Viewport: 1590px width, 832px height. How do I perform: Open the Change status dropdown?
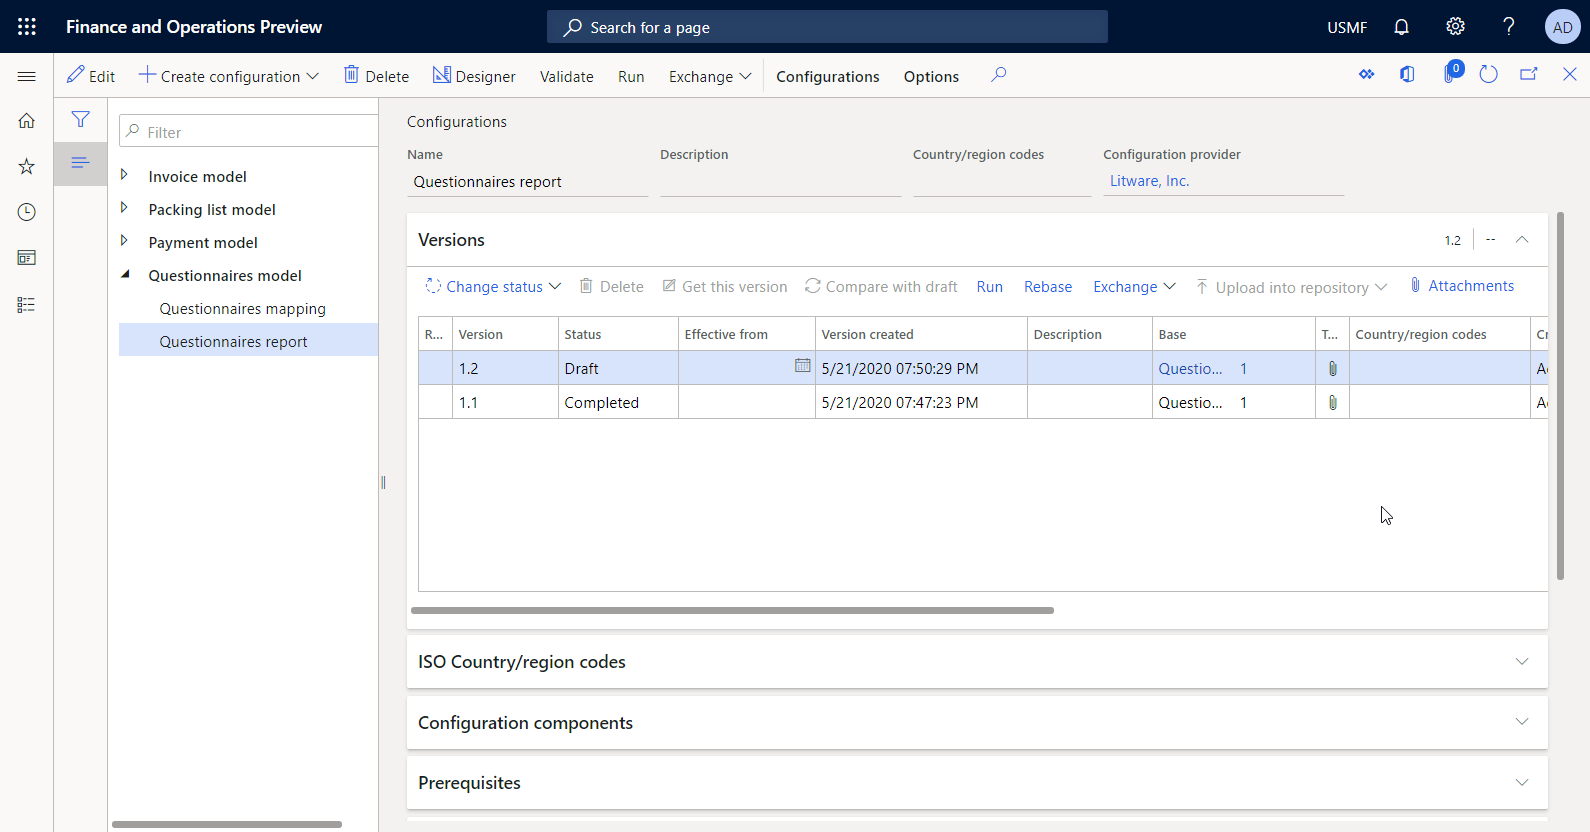click(x=494, y=287)
